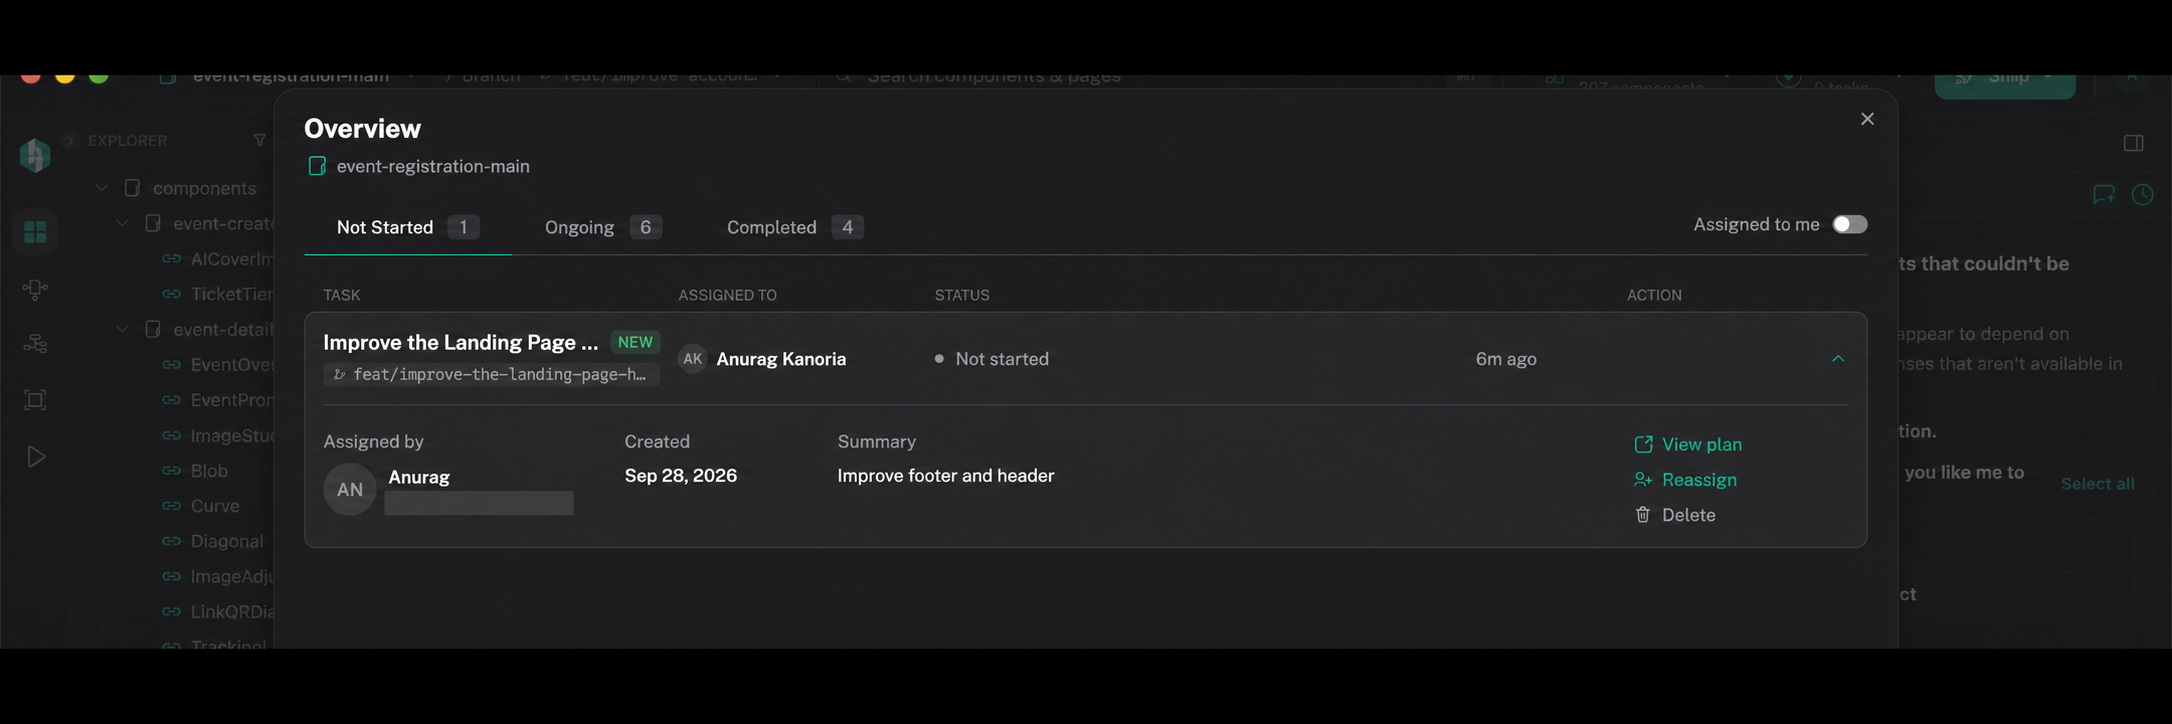This screenshot has width=2172, height=724.
Task: Select the Blob component in Explorer
Action: (x=208, y=471)
